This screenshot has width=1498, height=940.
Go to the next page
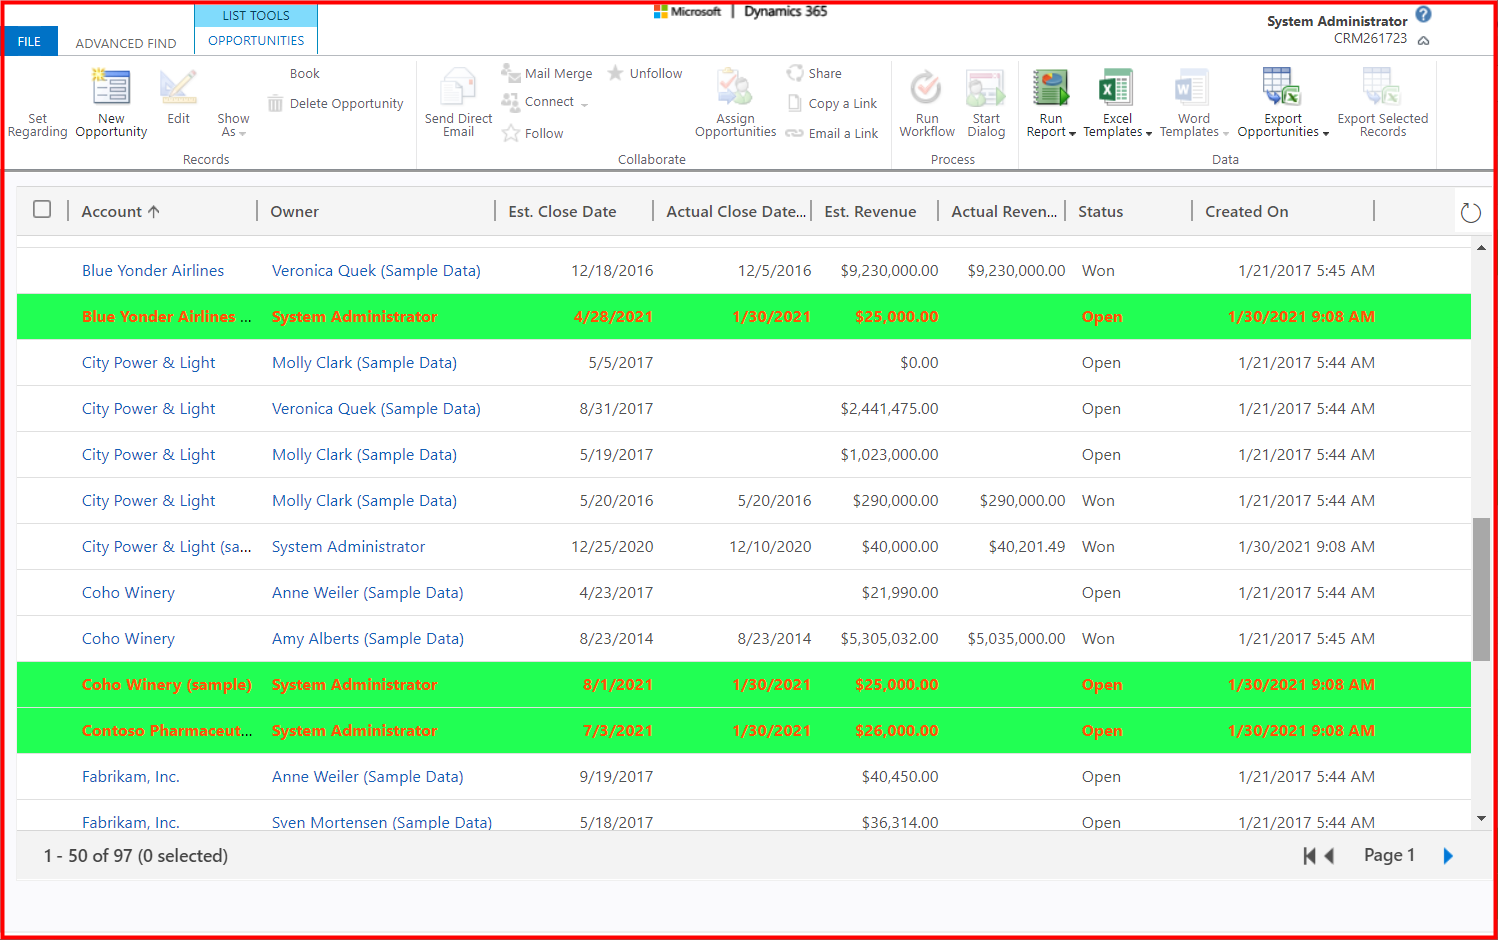(1448, 856)
